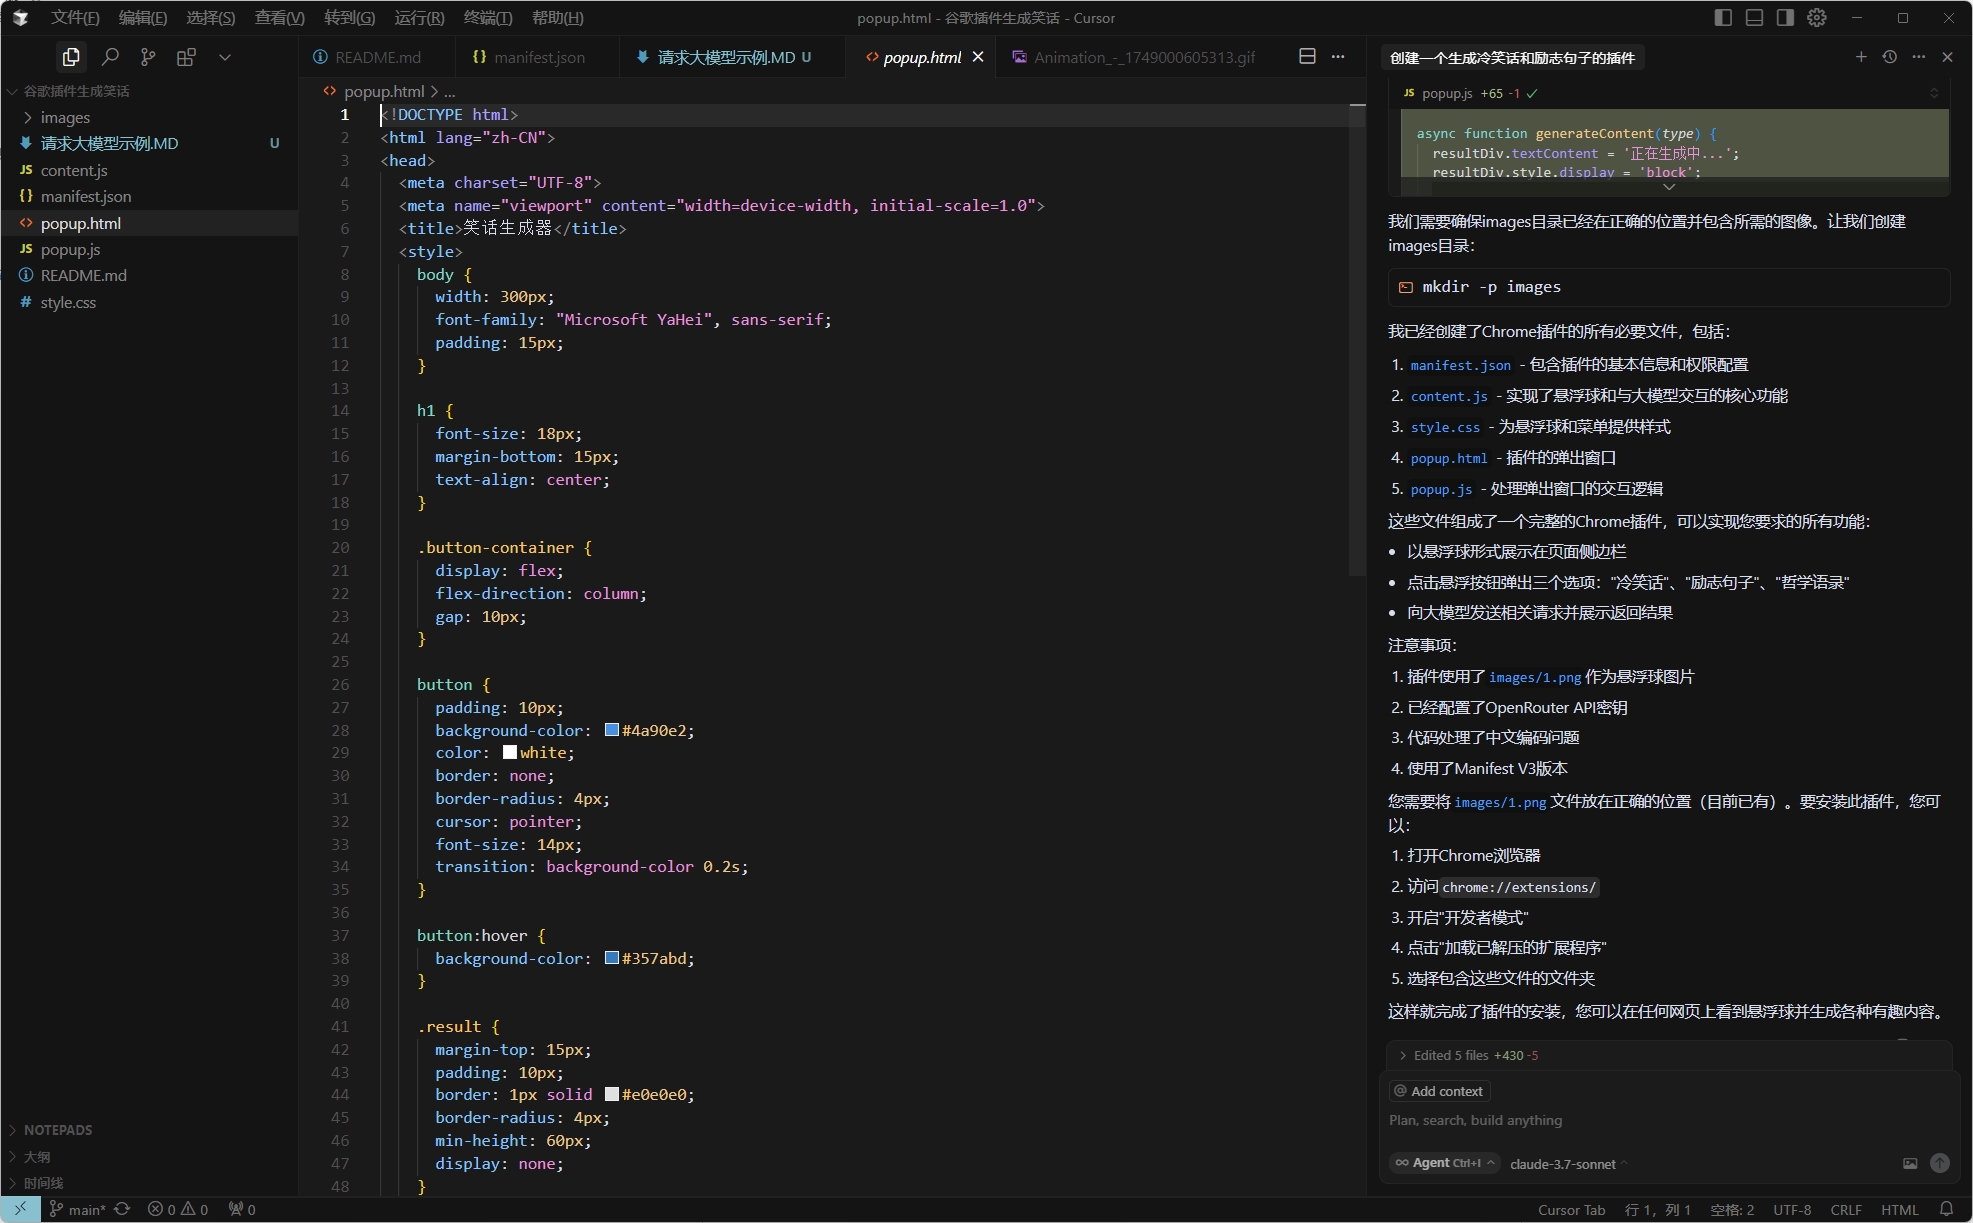Image resolution: width=1973 pixels, height=1223 pixels.
Task: Toggle the AI pane layout button
Action: coord(1785,18)
